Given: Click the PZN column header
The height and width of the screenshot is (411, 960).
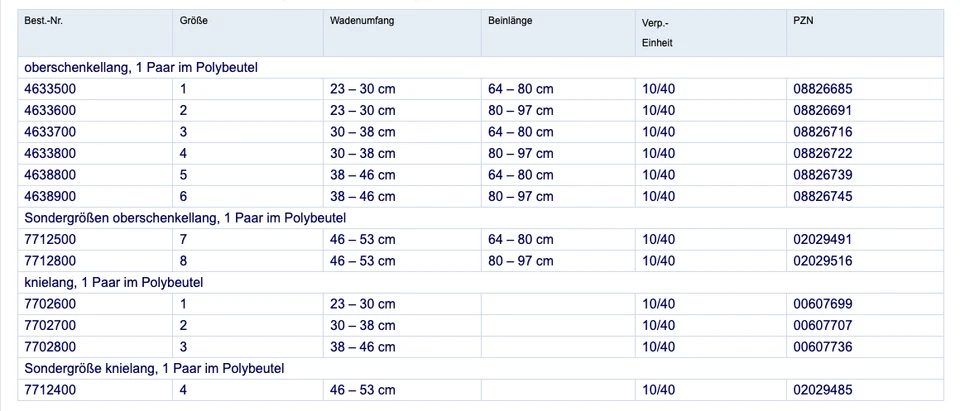Looking at the screenshot, I should [803, 21].
